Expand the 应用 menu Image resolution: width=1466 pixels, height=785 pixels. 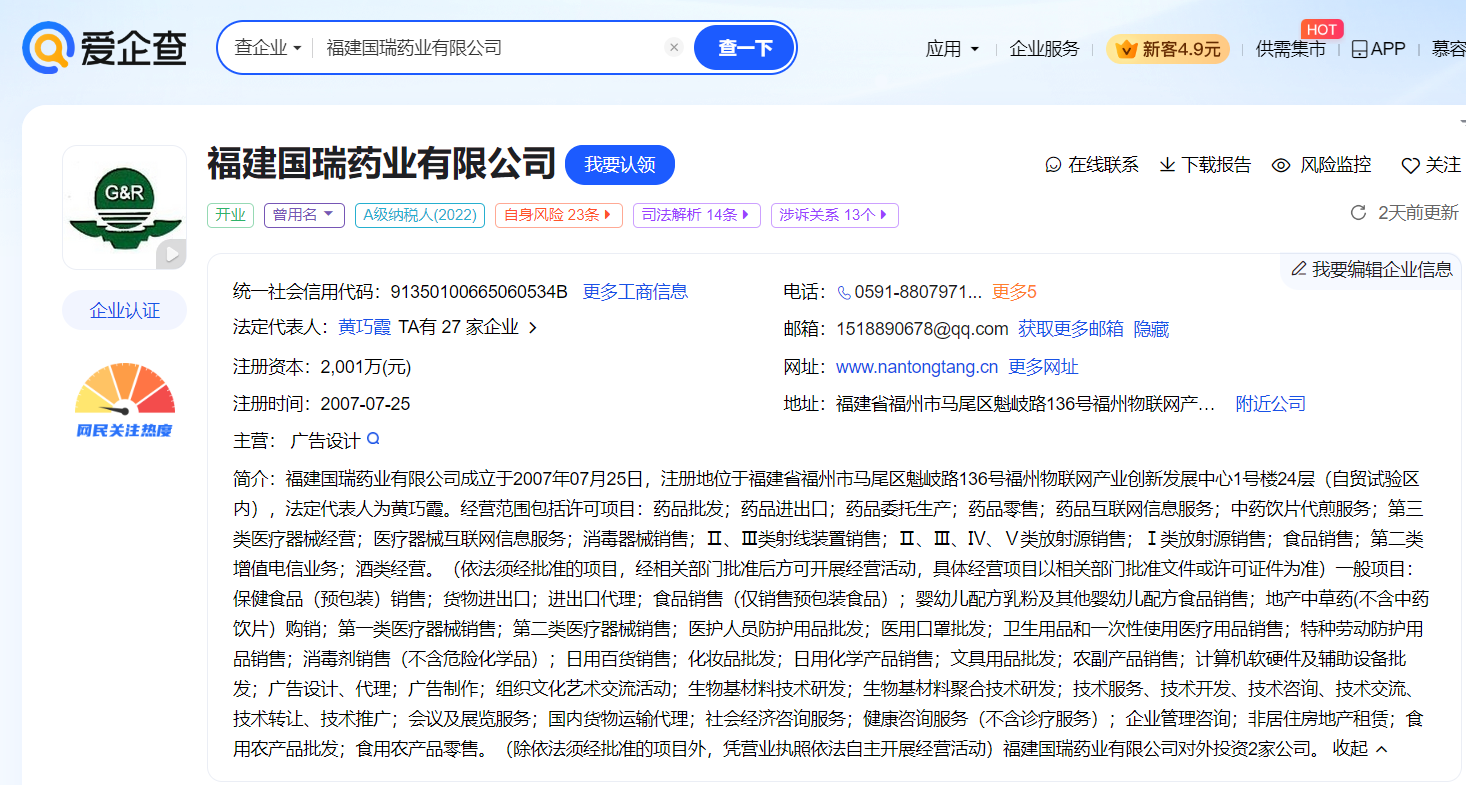(952, 48)
